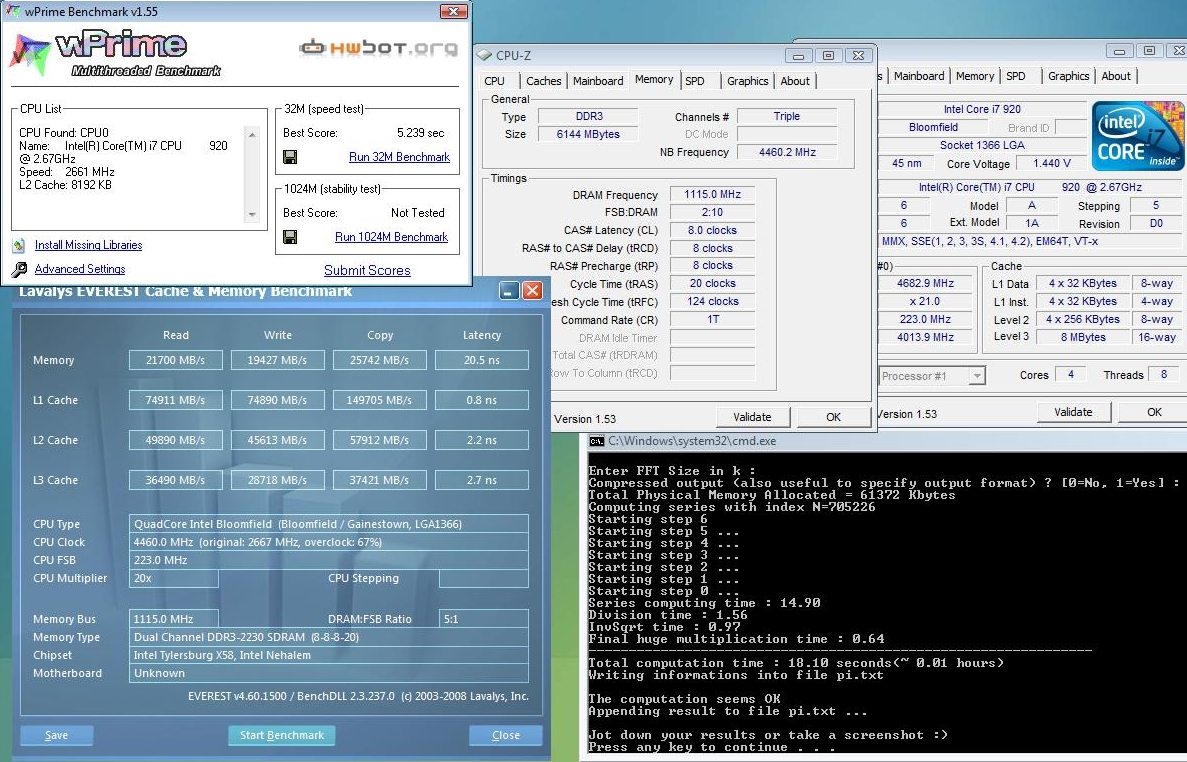This screenshot has width=1187, height=762.
Task: Click the Submit Scores link in wPrime
Action: pyautogui.click(x=367, y=270)
